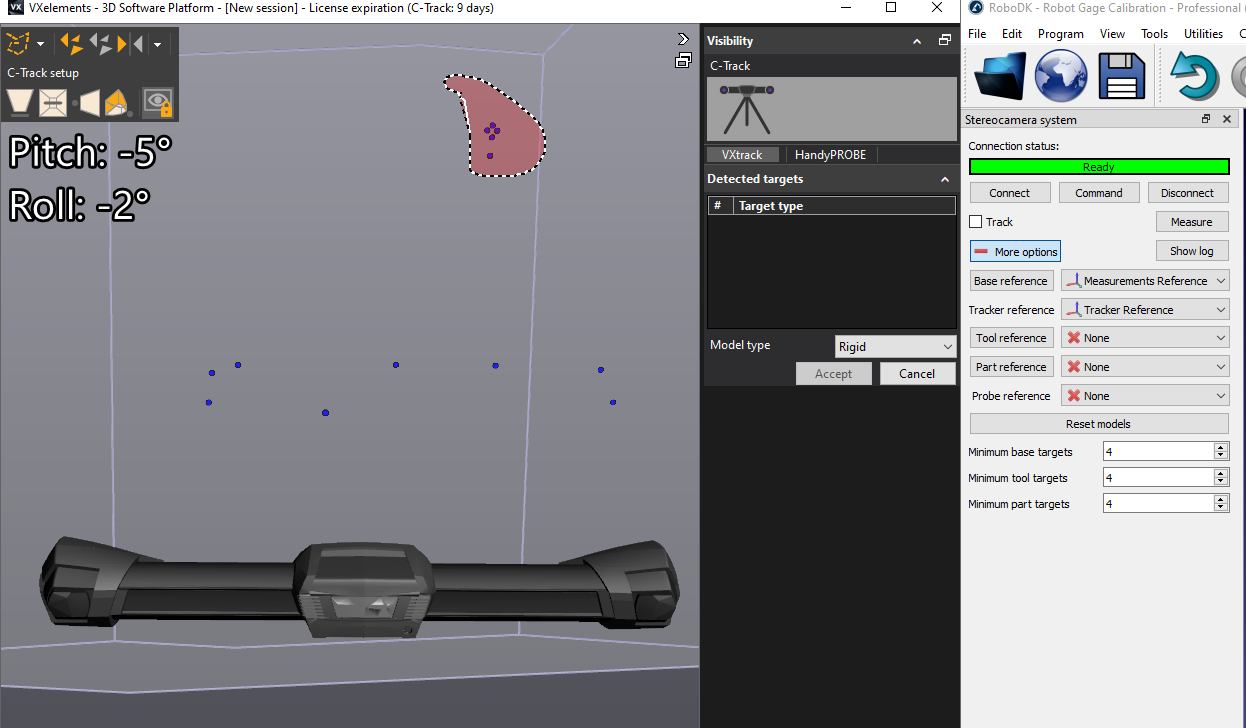Select the target selection lasso tool
1246x728 pixels.
pos(17,43)
